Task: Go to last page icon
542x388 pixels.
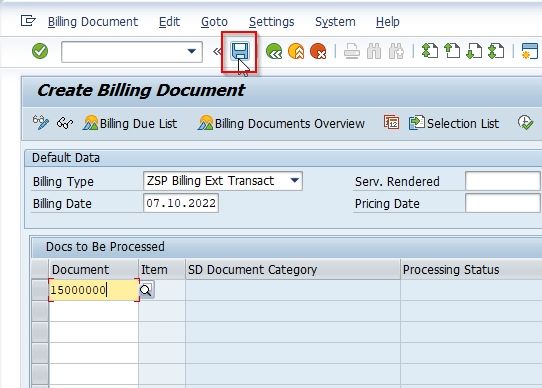Action: click(x=496, y=51)
